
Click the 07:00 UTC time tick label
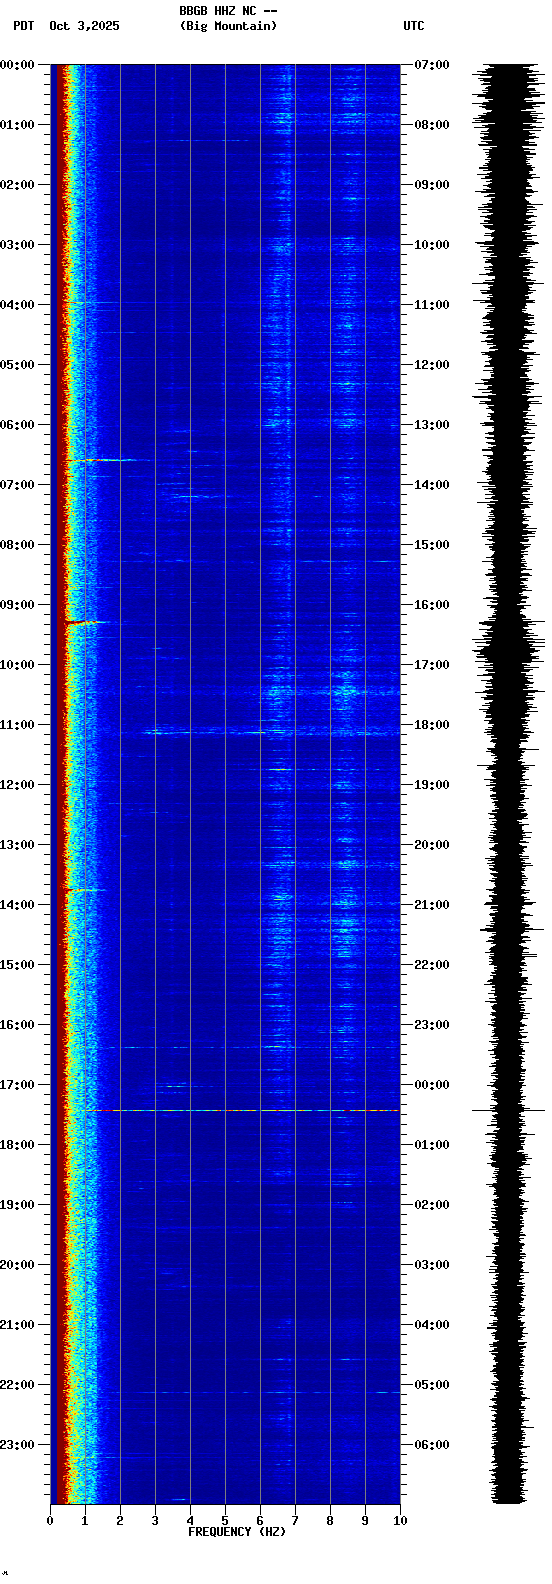click(431, 65)
